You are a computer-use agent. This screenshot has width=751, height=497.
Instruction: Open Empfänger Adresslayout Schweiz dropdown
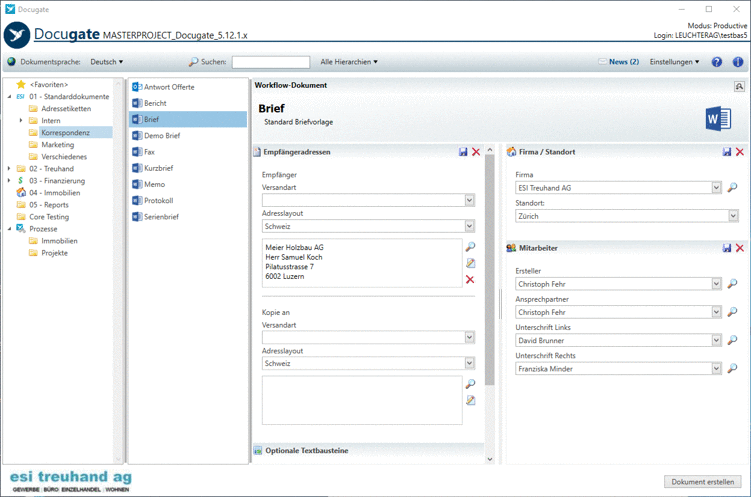tap(469, 226)
